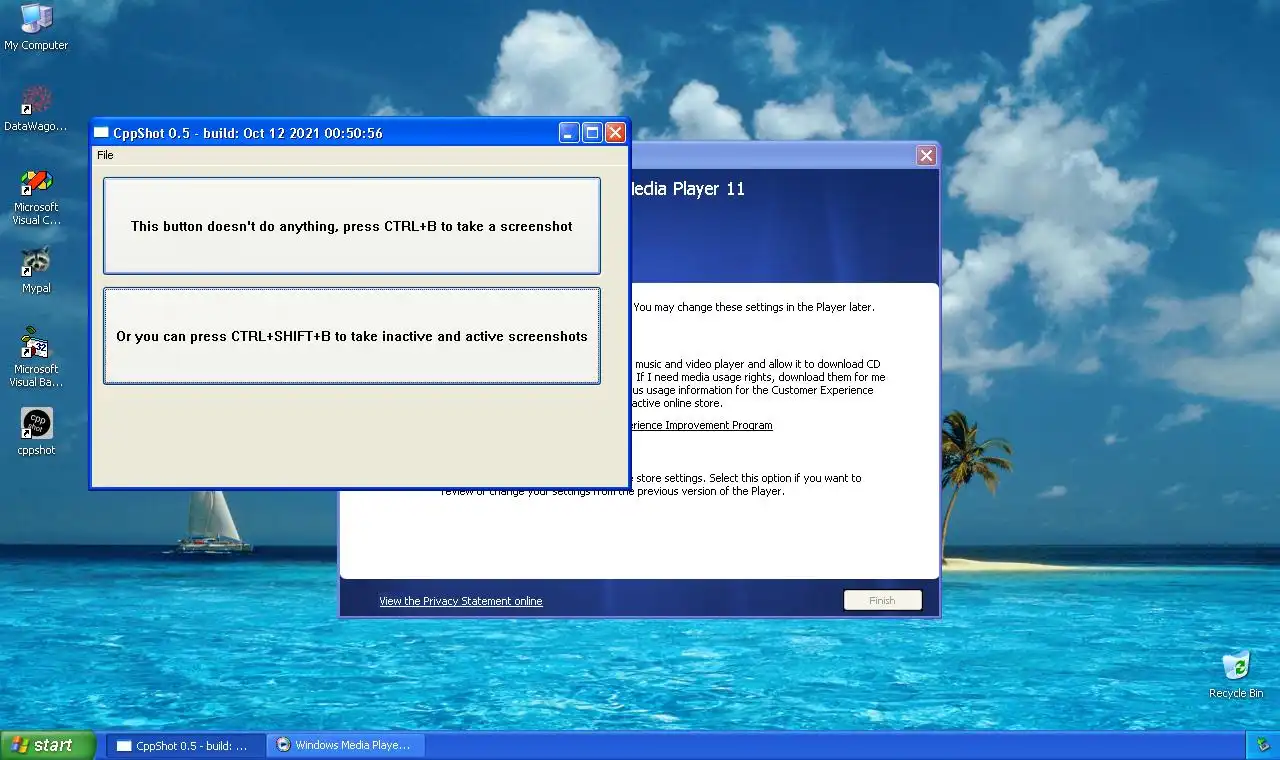Viewport: 1280px width, 760px height.
Task: Select the cppshot desktop shortcut
Action: point(36,432)
